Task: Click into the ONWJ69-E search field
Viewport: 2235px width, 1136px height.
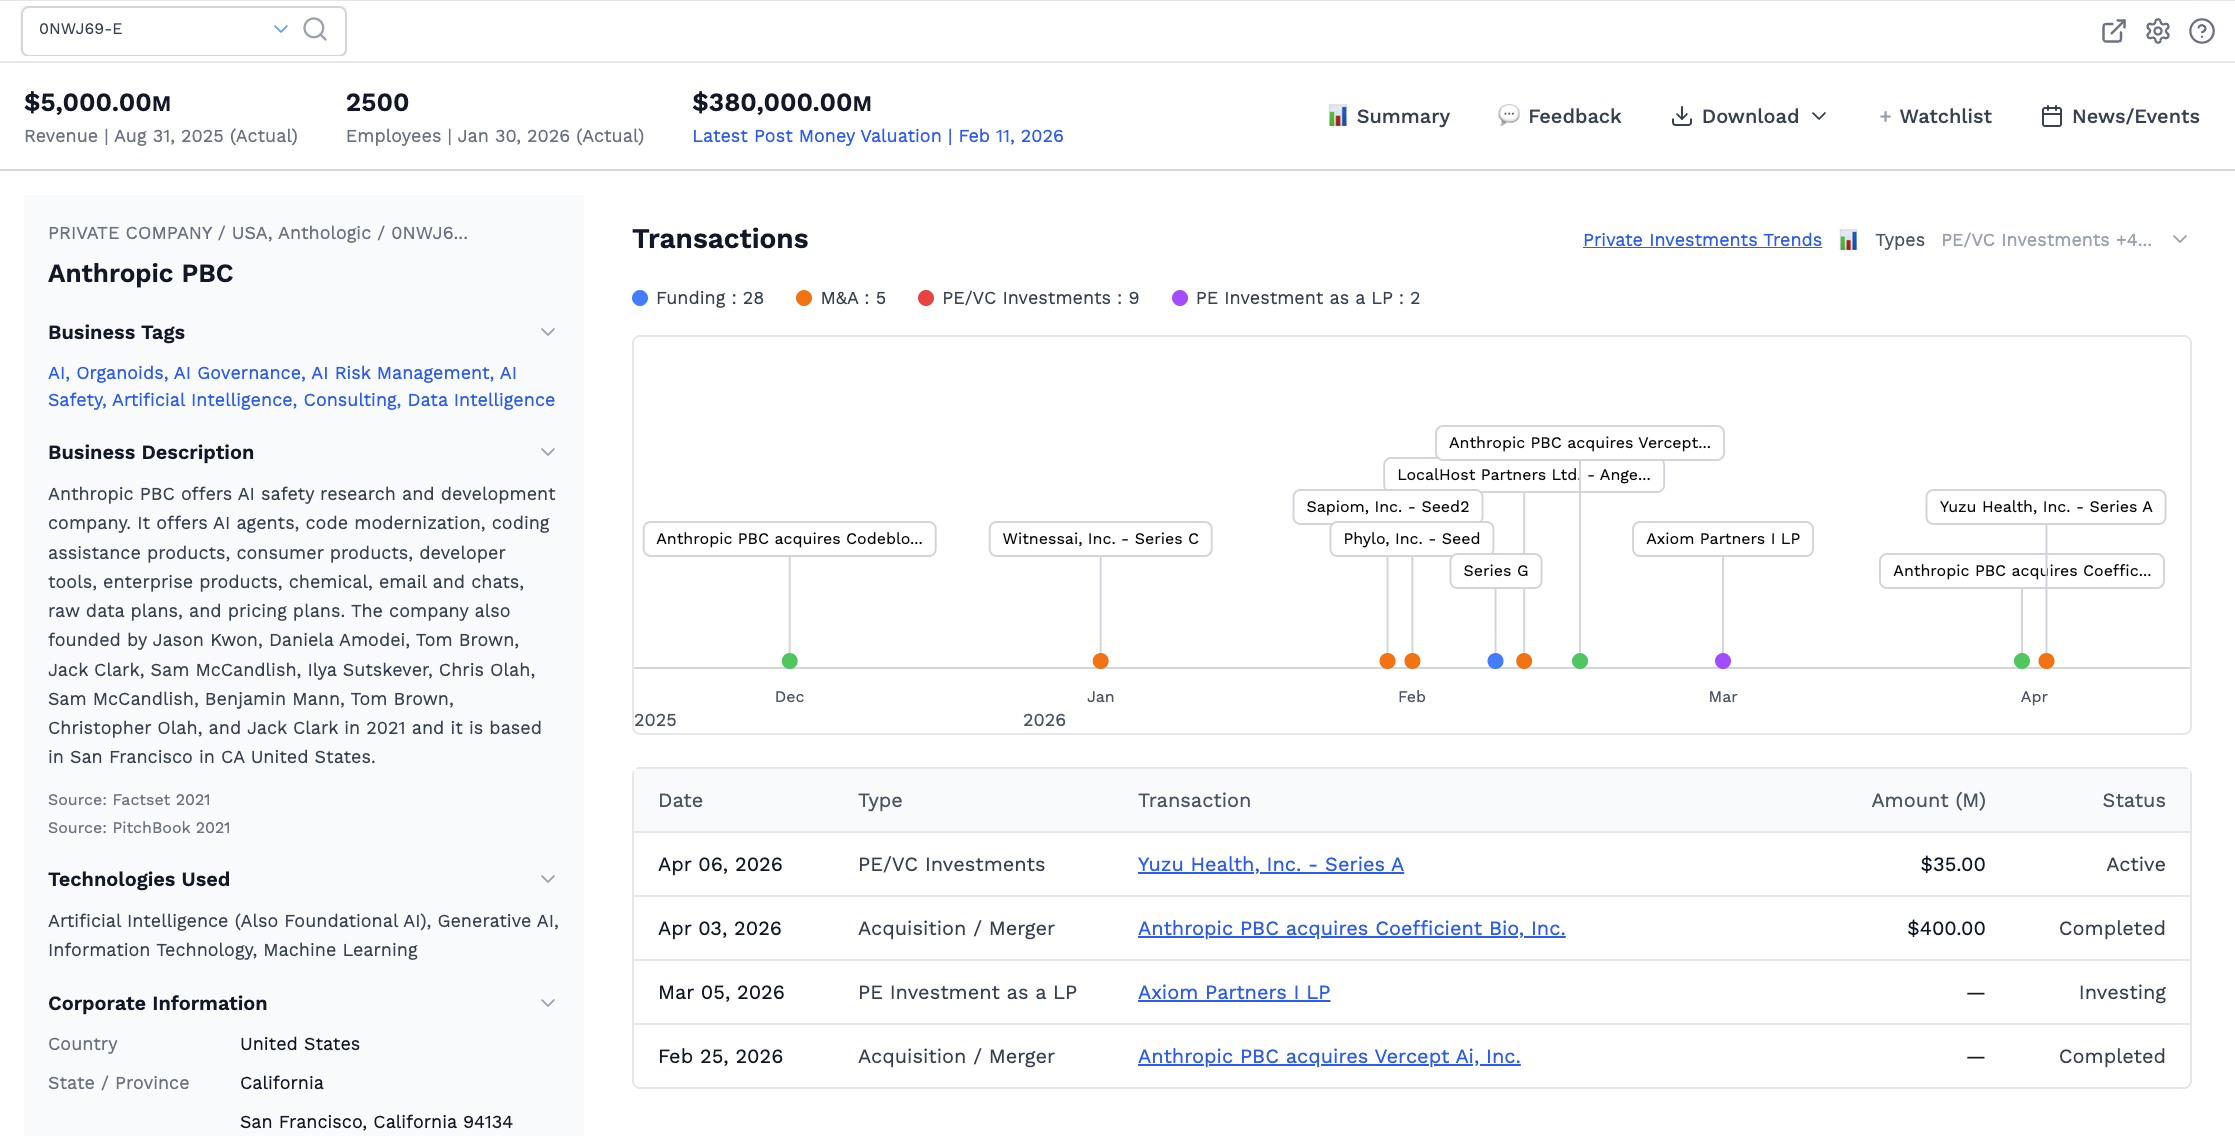Action: coord(150,30)
